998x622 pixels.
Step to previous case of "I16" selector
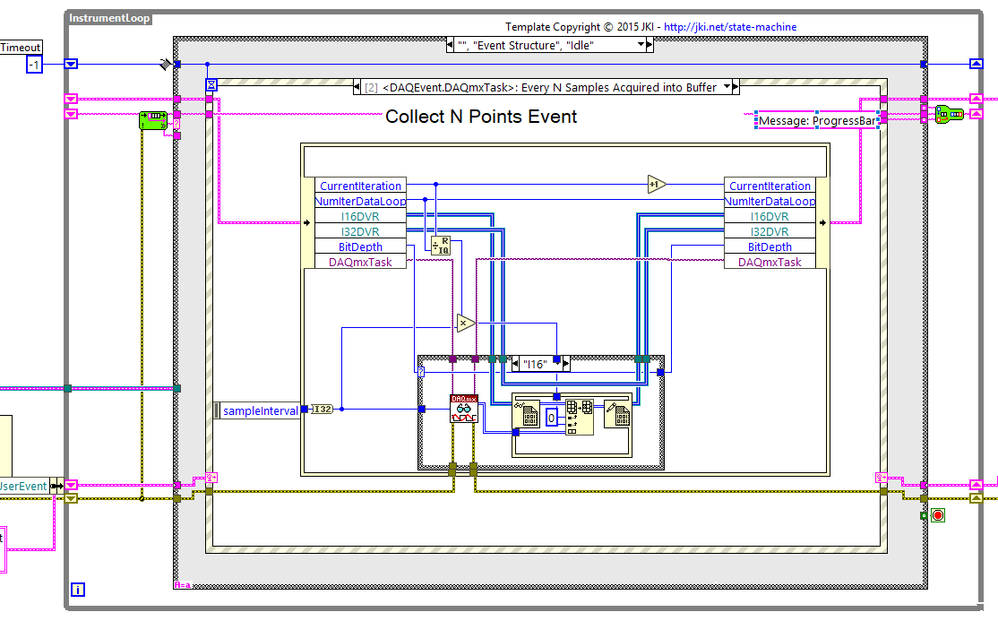[x=516, y=364]
